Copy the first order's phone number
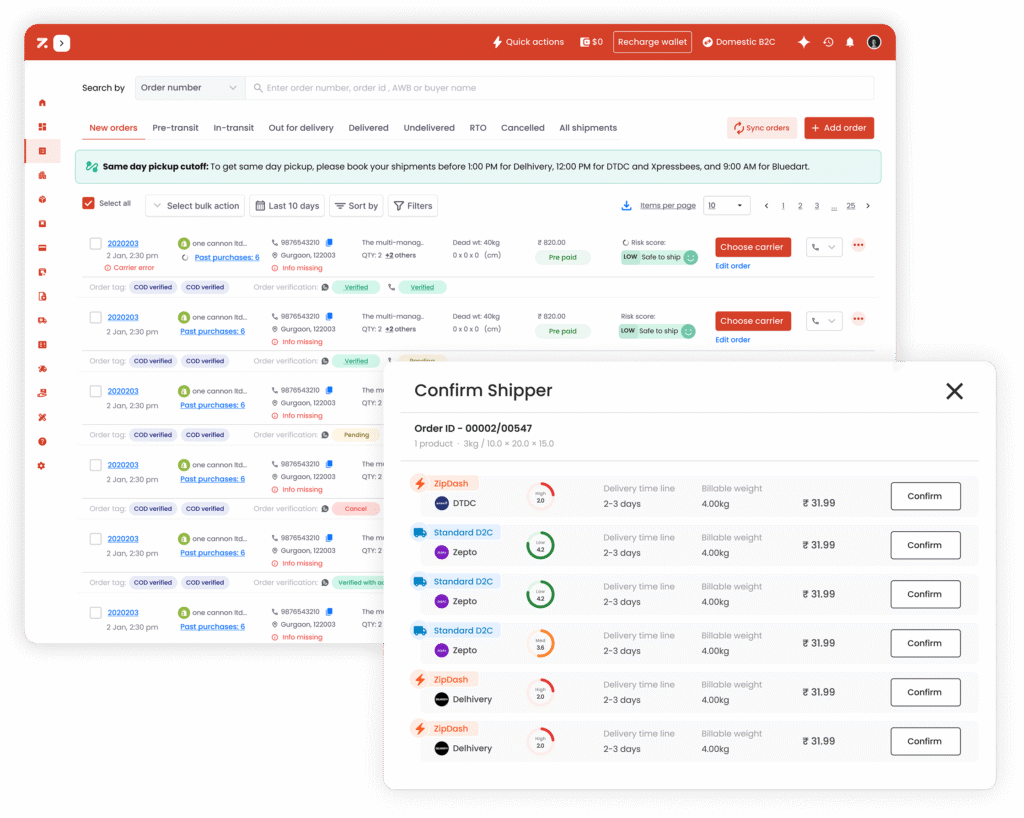Screen dimensions: 1024x818 tap(329, 243)
